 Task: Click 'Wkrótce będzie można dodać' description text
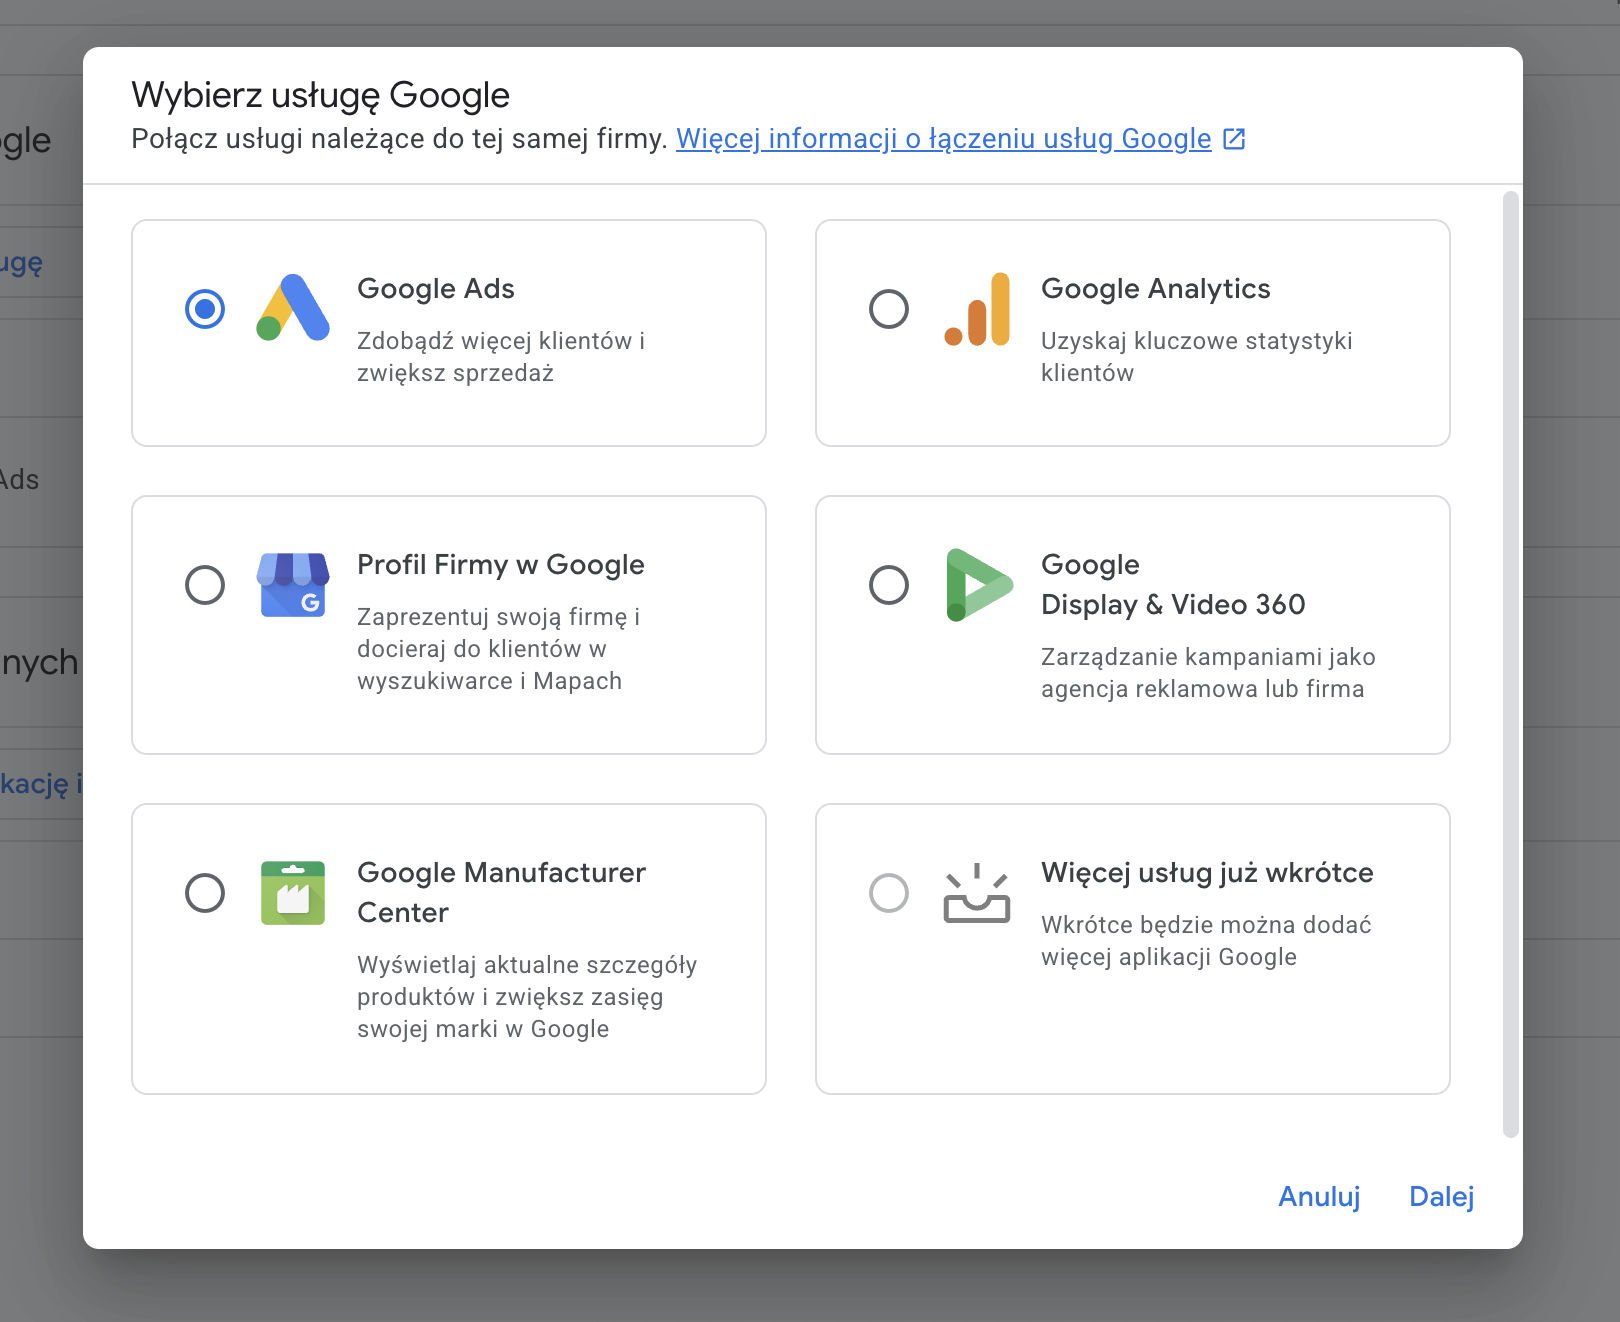(1206, 941)
